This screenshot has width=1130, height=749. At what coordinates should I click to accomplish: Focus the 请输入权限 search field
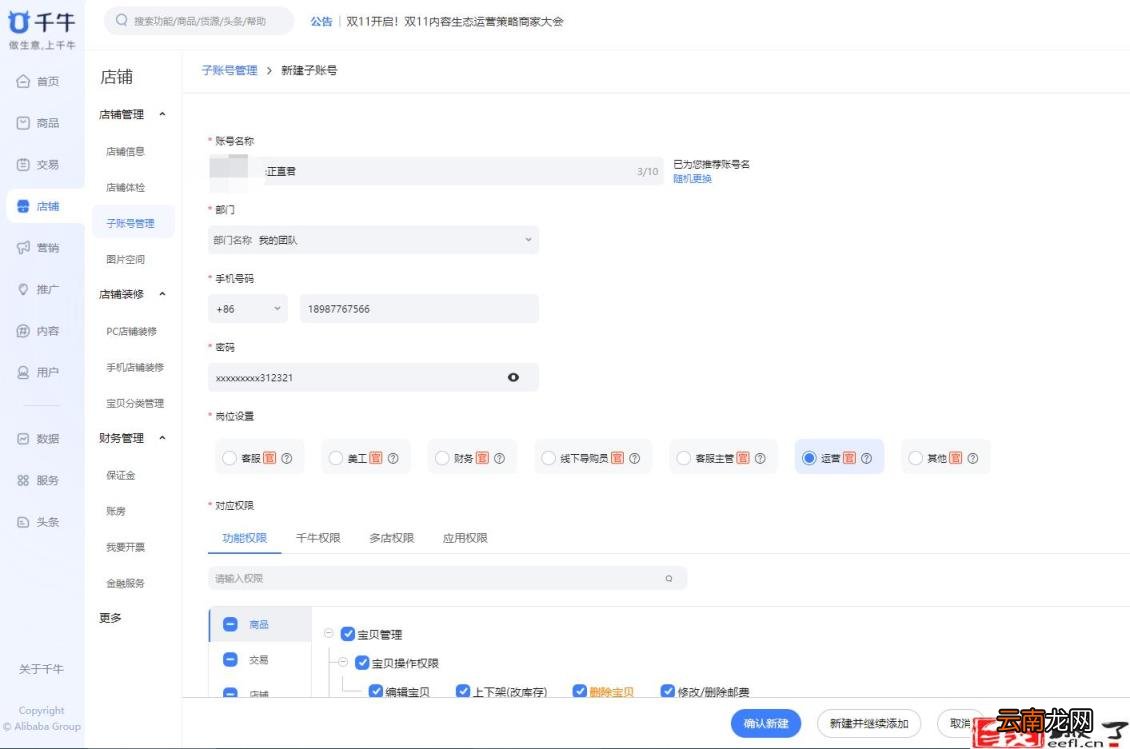click(448, 578)
